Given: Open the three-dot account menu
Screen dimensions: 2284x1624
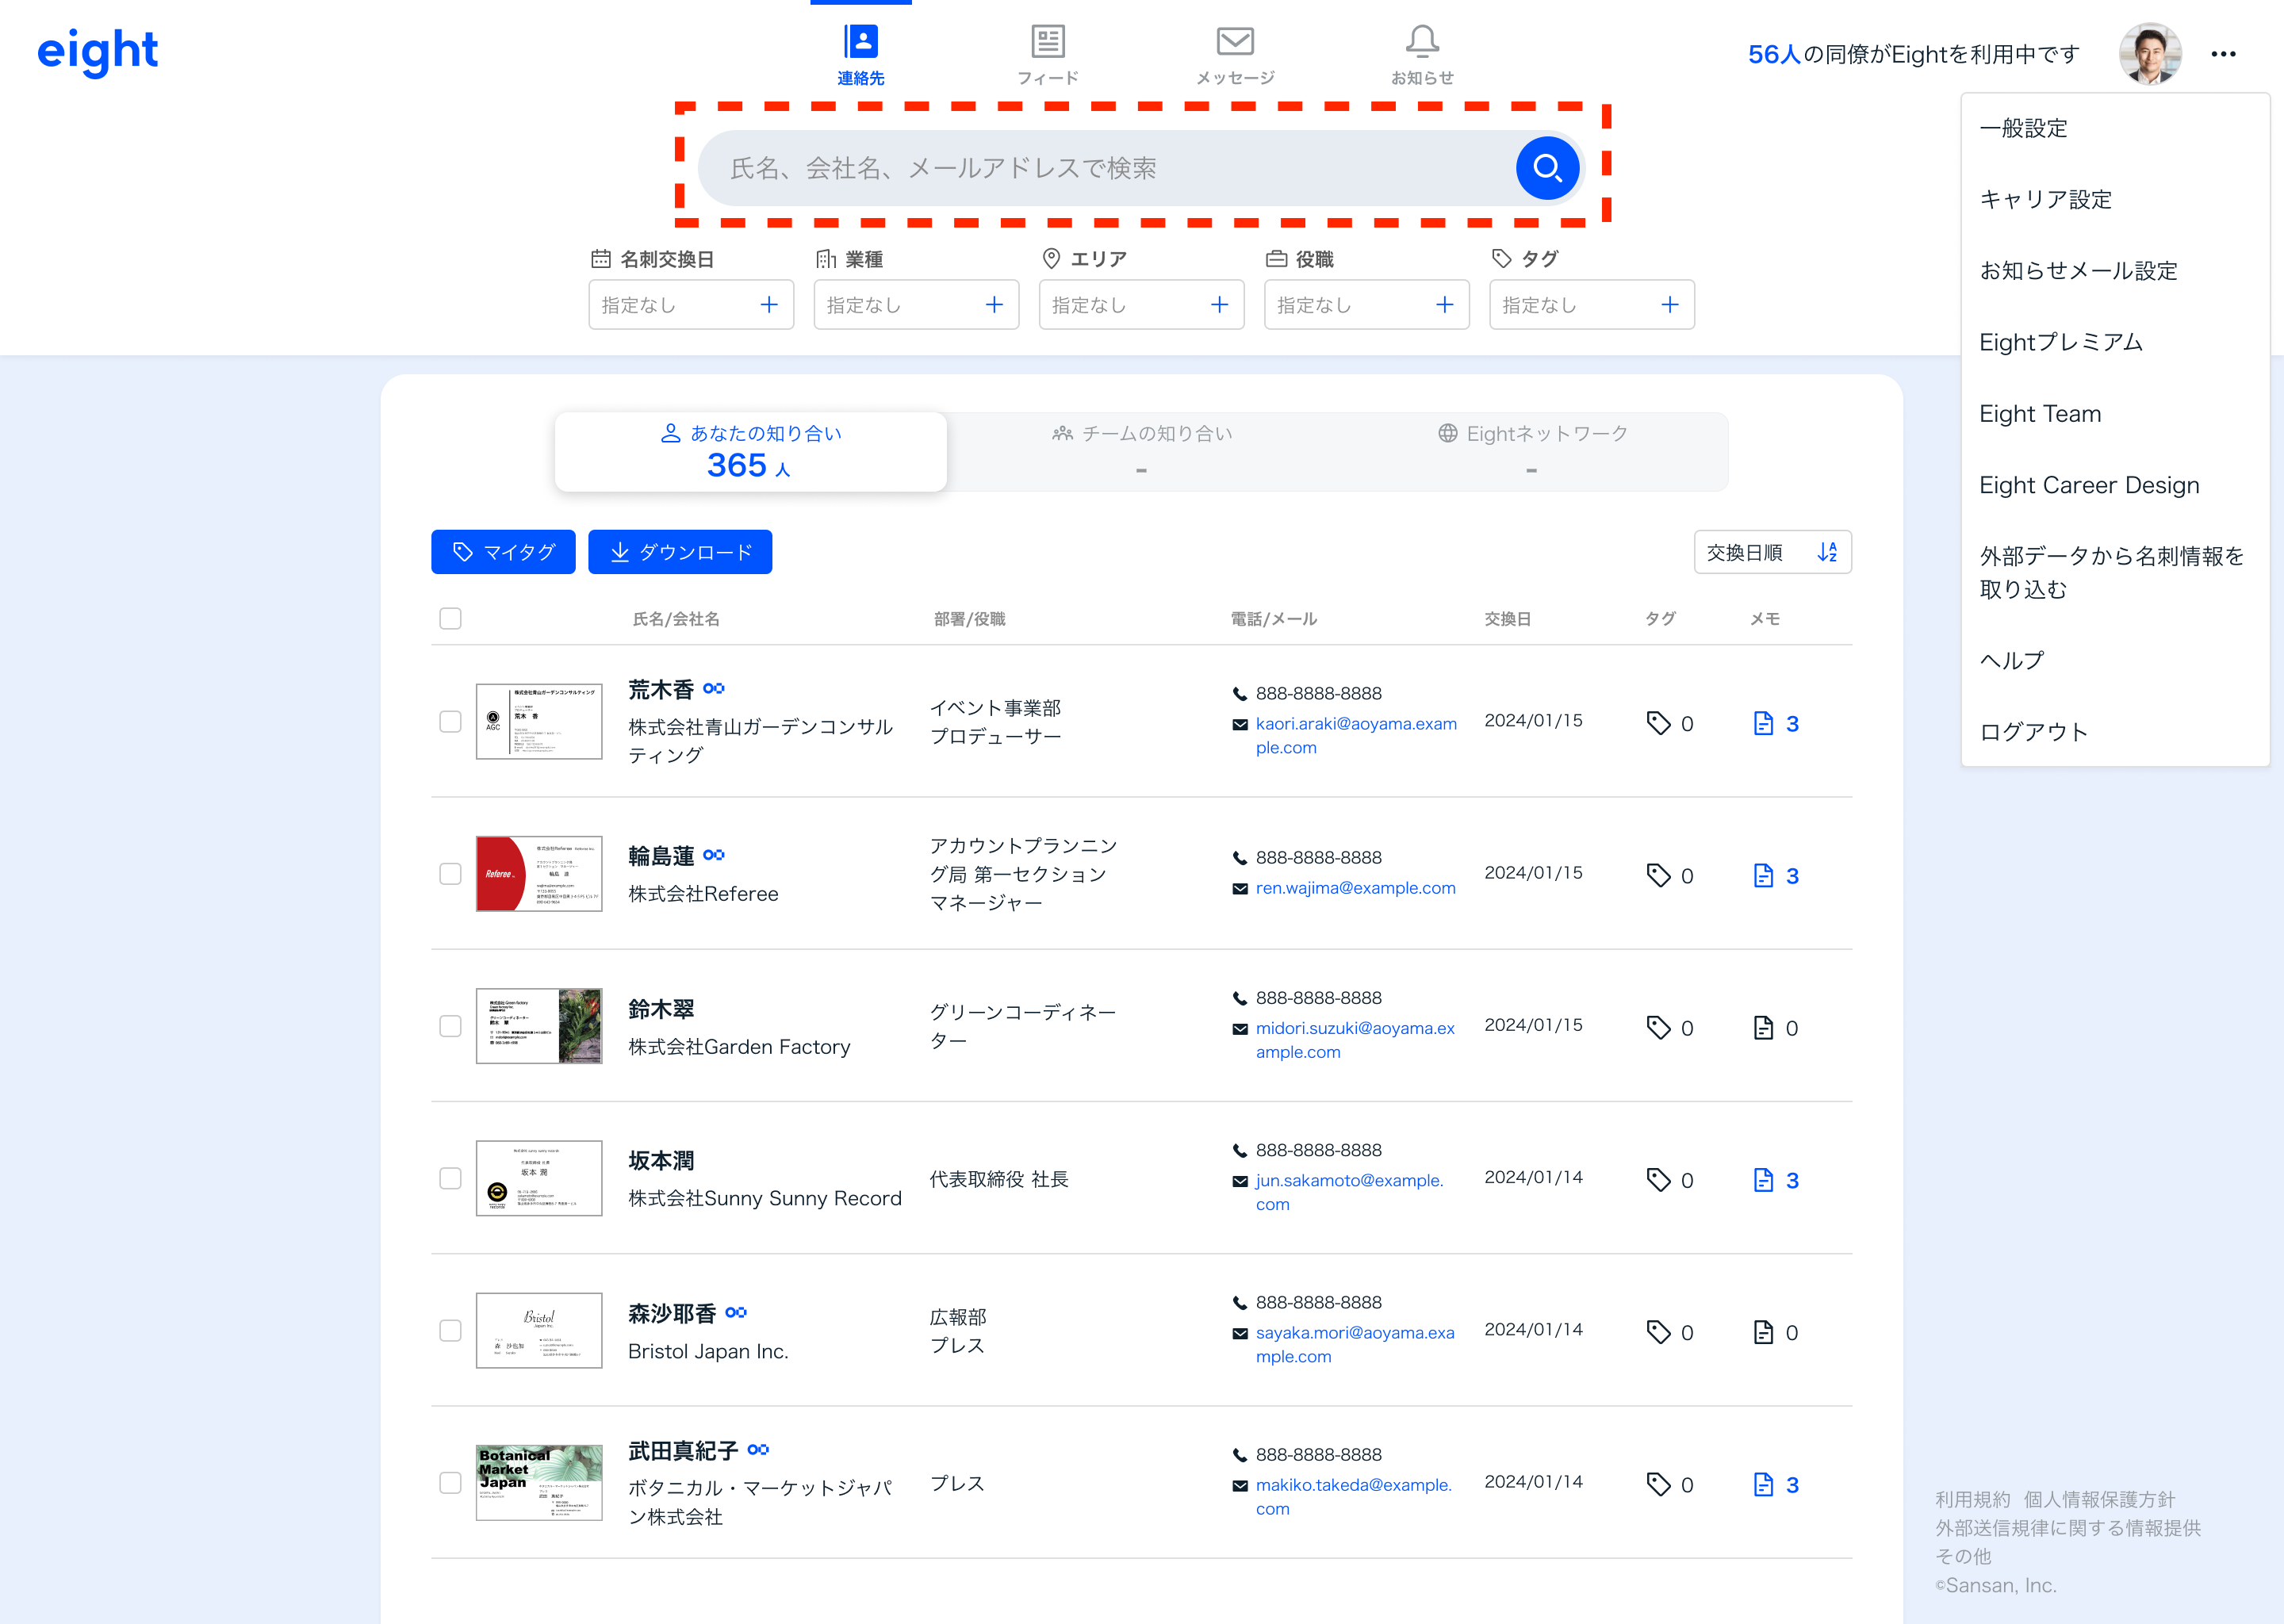Looking at the screenshot, I should tap(2223, 54).
